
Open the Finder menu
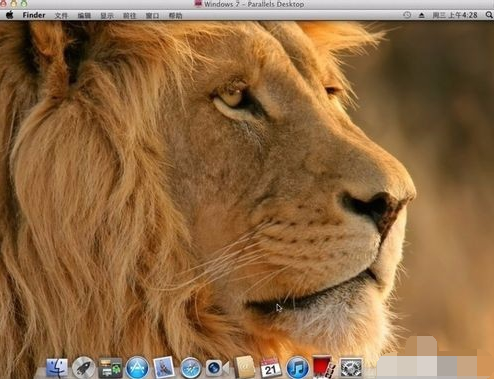34,15
